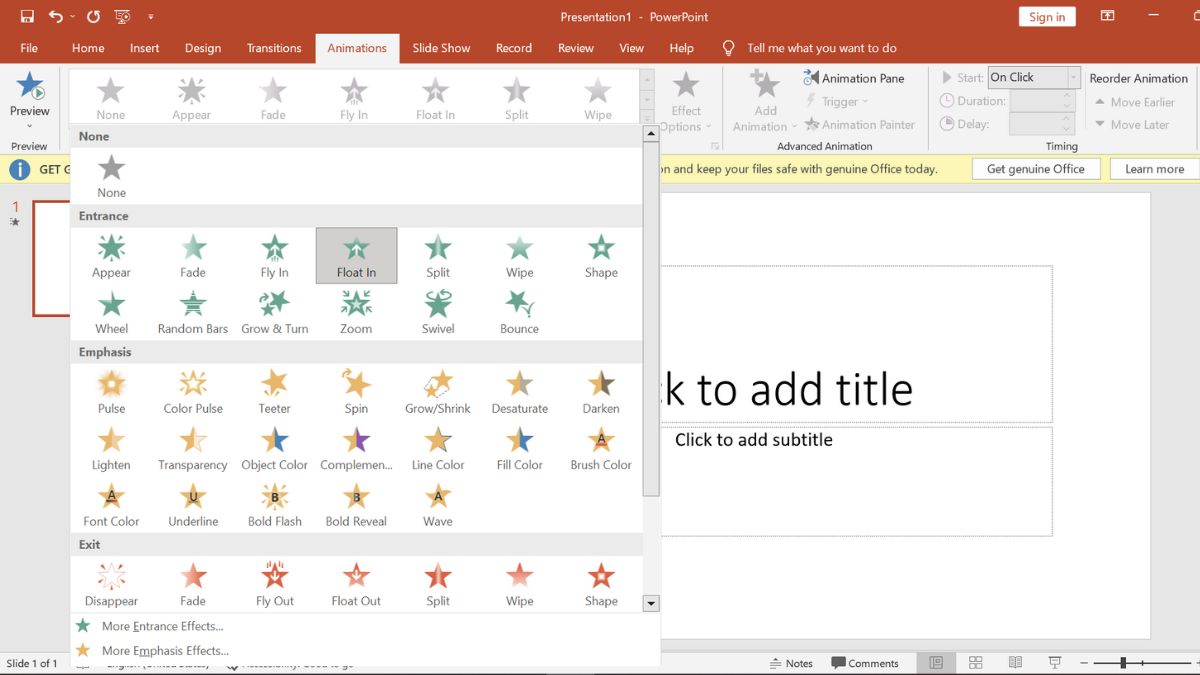
Task: Select the Zoom entrance effect
Action: coord(356,312)
